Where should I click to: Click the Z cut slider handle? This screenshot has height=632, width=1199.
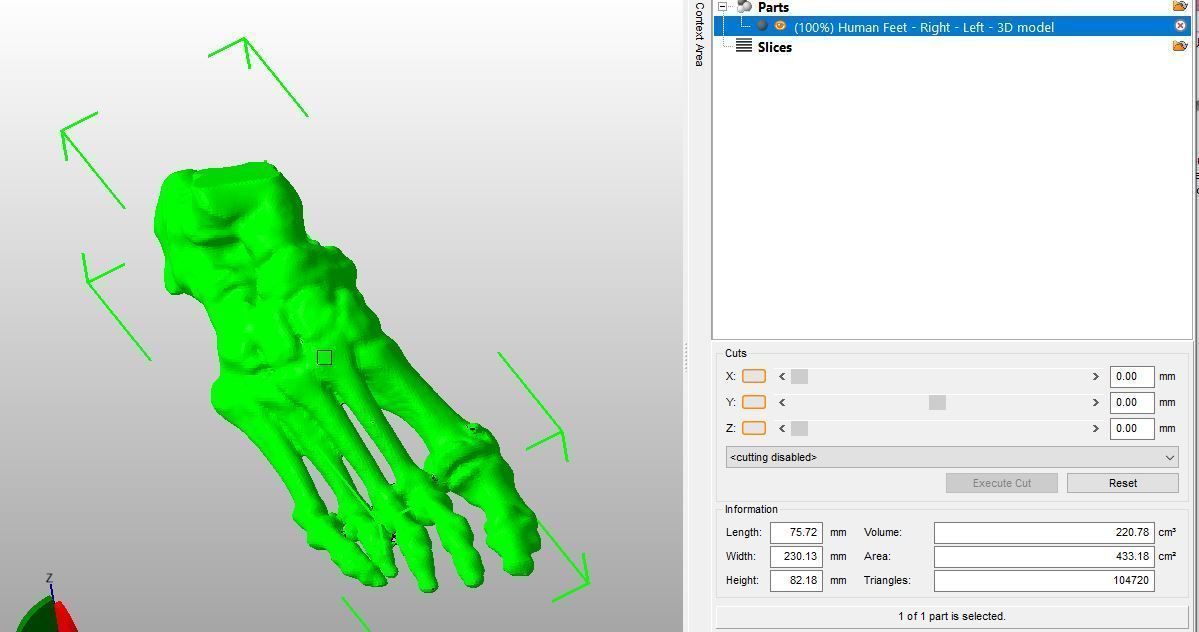coord(799,428)
